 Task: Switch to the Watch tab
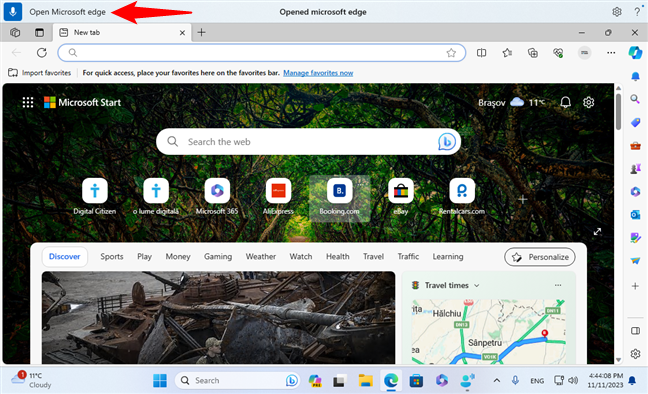click(300, 257)
